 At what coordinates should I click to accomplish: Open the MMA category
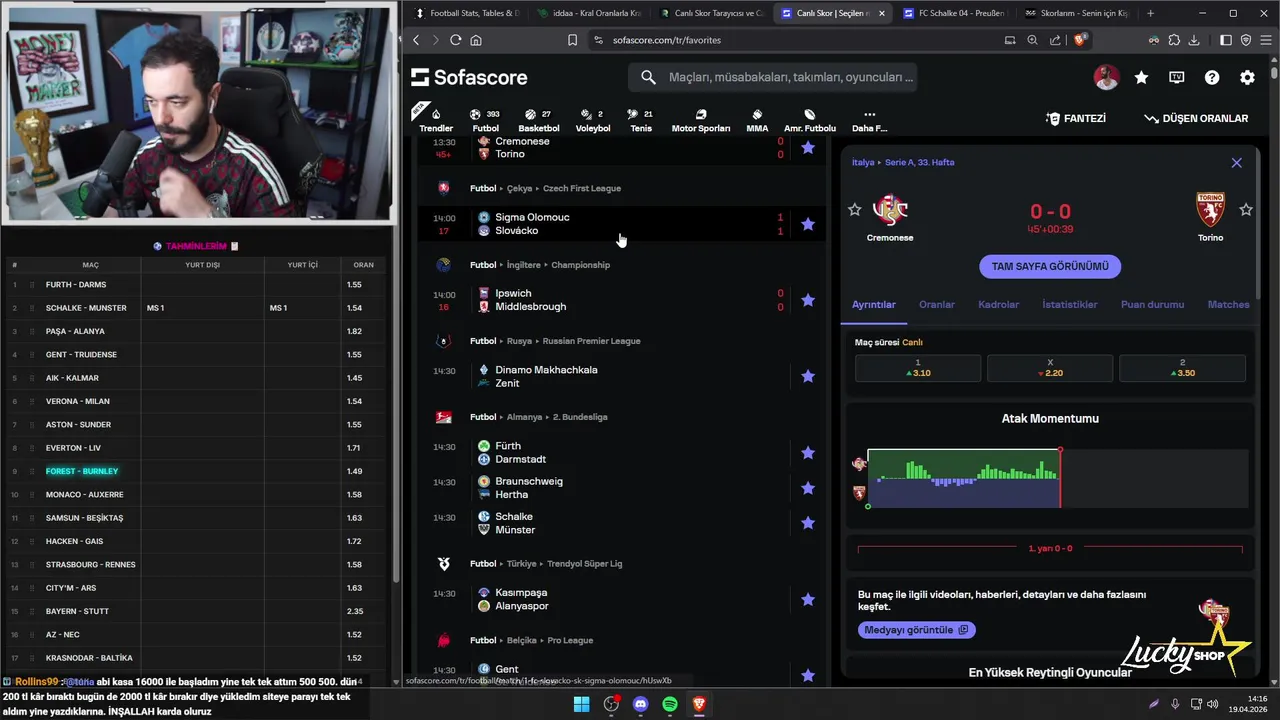point(757,120)
